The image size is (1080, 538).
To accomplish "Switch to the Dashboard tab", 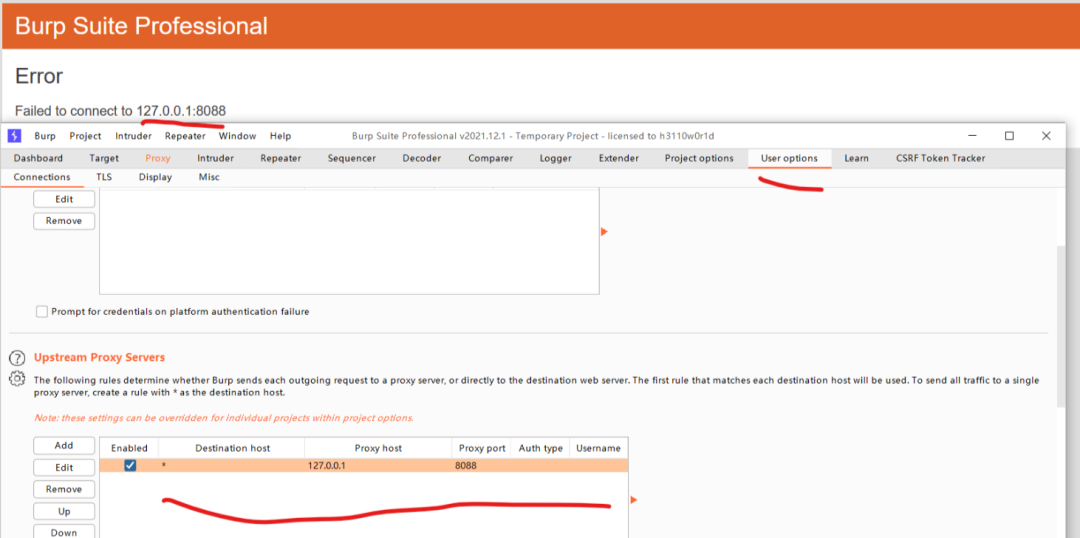I will point(38,158).
